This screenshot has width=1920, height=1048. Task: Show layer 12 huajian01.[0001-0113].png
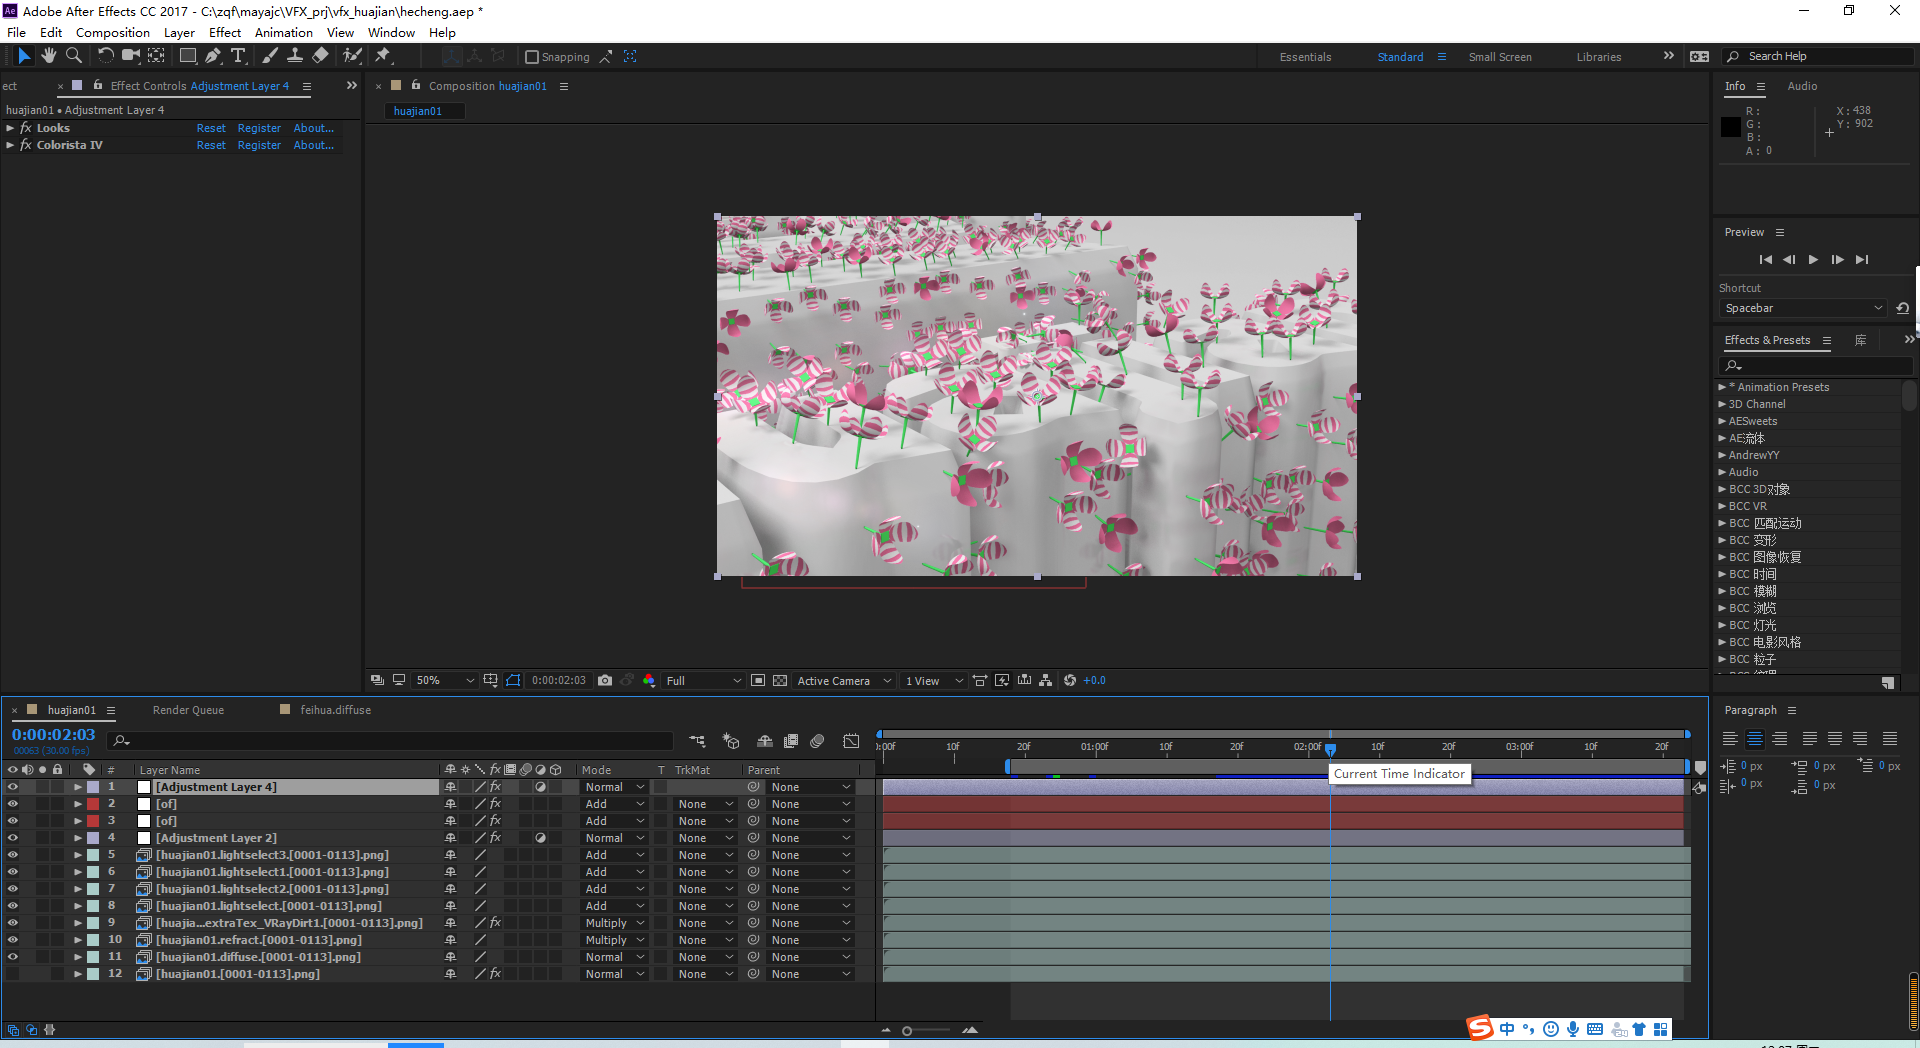(12, 974)
